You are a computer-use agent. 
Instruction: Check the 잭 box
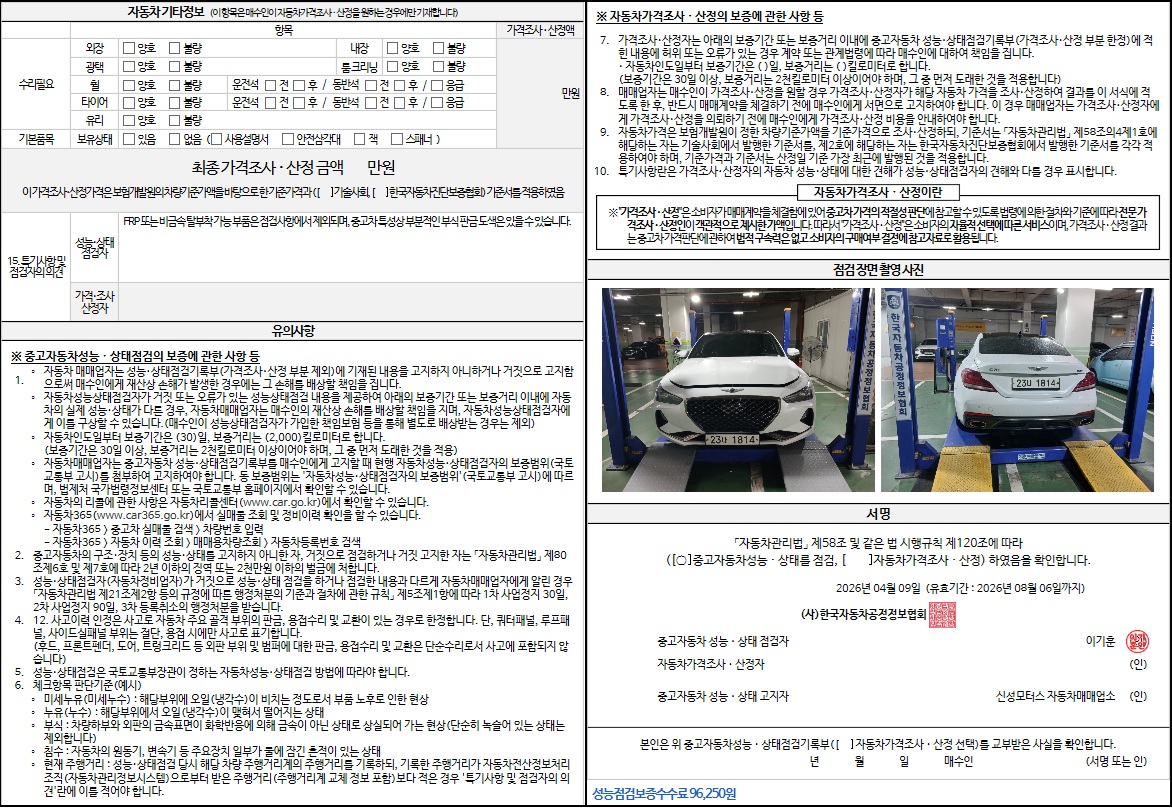pyautogui.click(x=360, y=139)
